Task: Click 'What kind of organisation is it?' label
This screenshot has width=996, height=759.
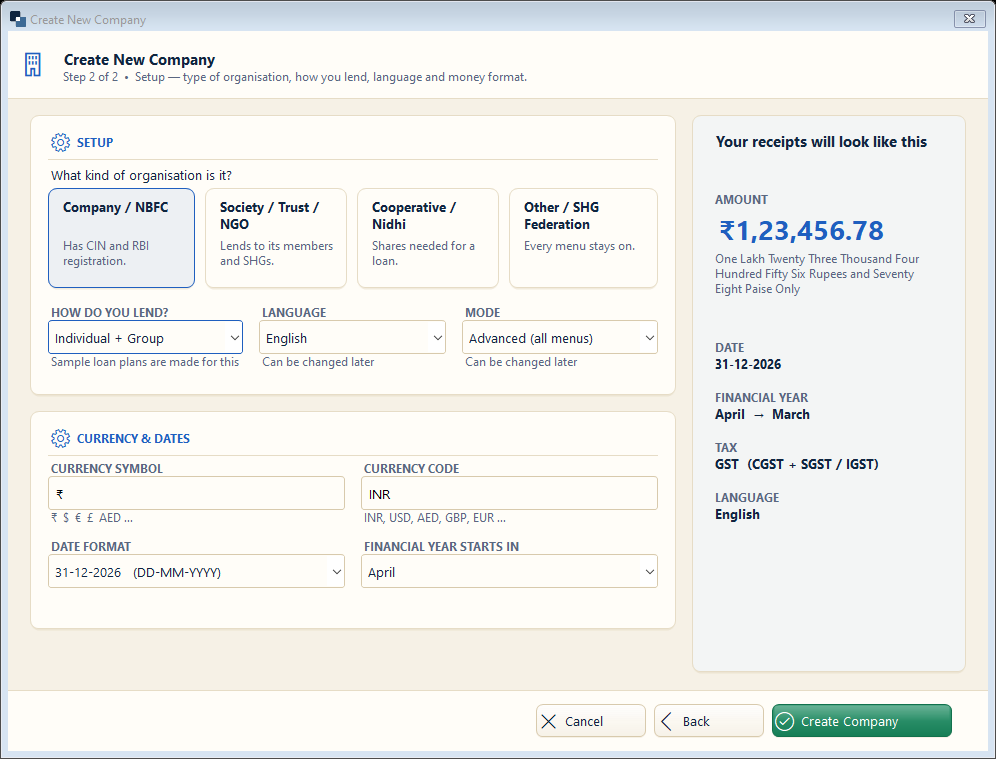Action: pyautogui.click(x=142, y=175)
